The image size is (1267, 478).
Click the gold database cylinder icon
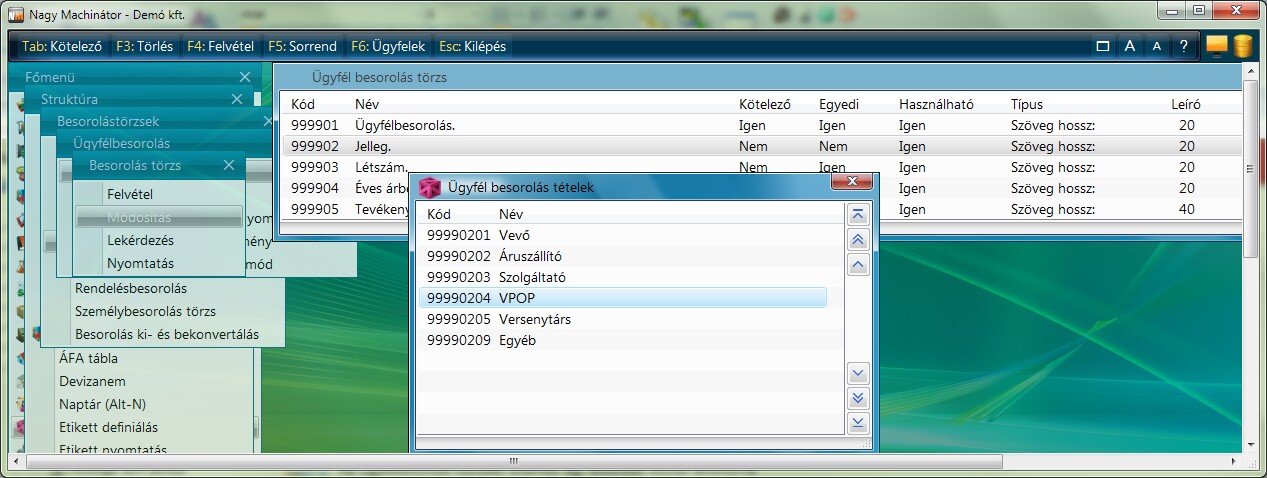click(1243, 46)
